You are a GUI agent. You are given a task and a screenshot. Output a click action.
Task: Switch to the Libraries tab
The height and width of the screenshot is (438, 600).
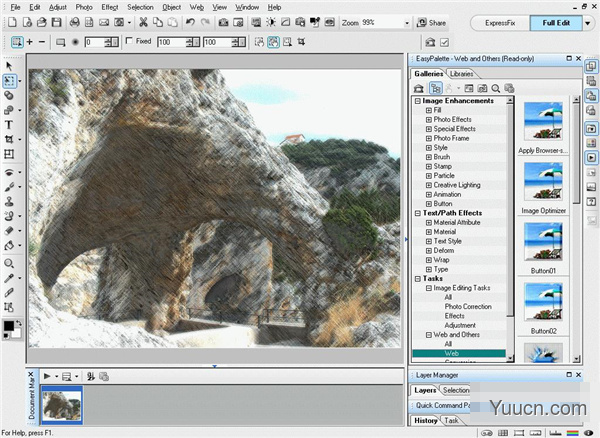click(x=461, y=74)
